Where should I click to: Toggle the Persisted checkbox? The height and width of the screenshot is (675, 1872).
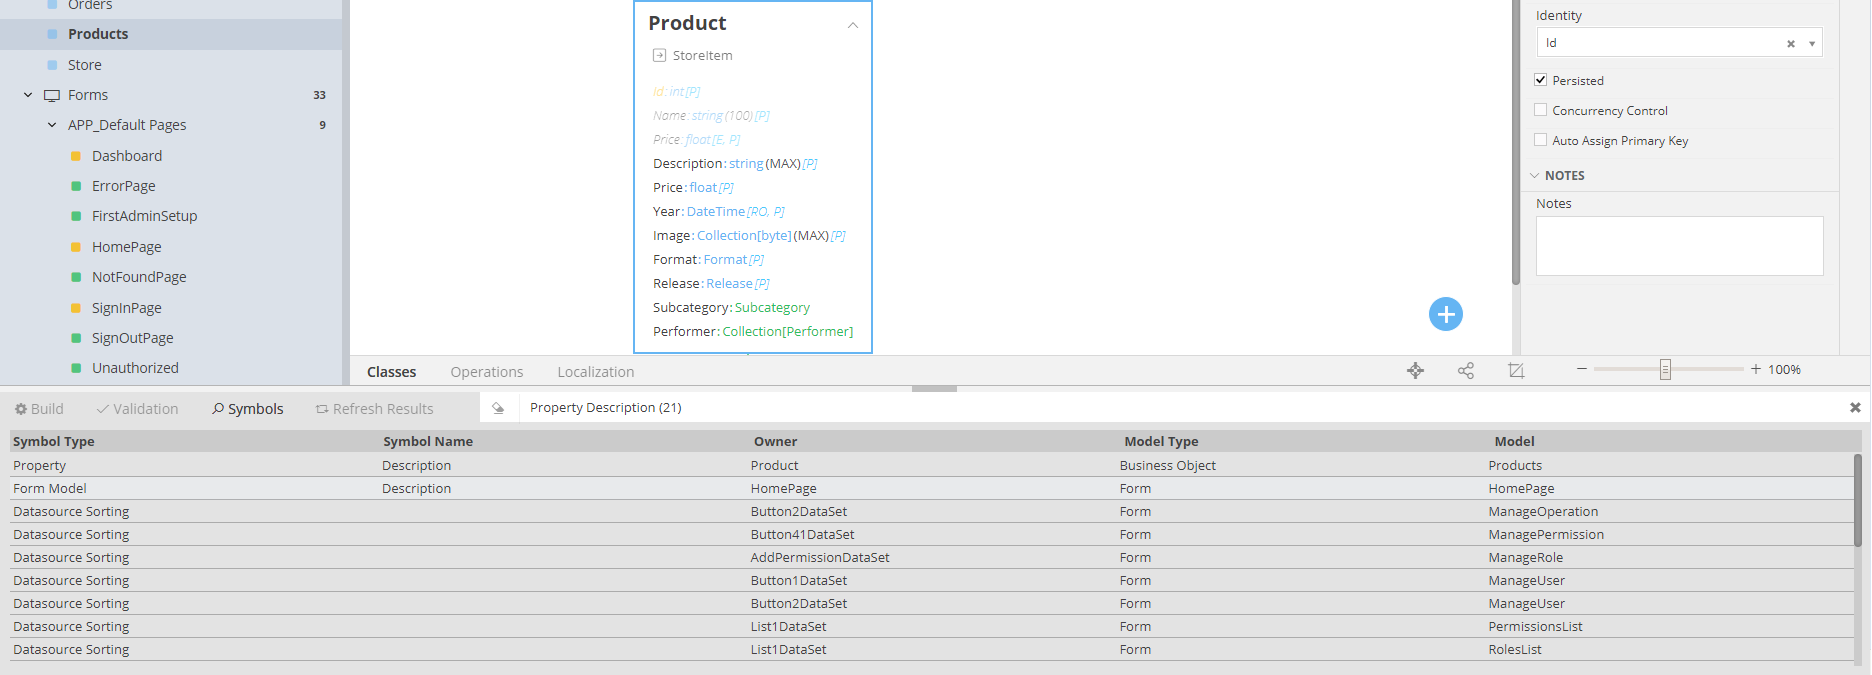click(x=1540, y=80)
